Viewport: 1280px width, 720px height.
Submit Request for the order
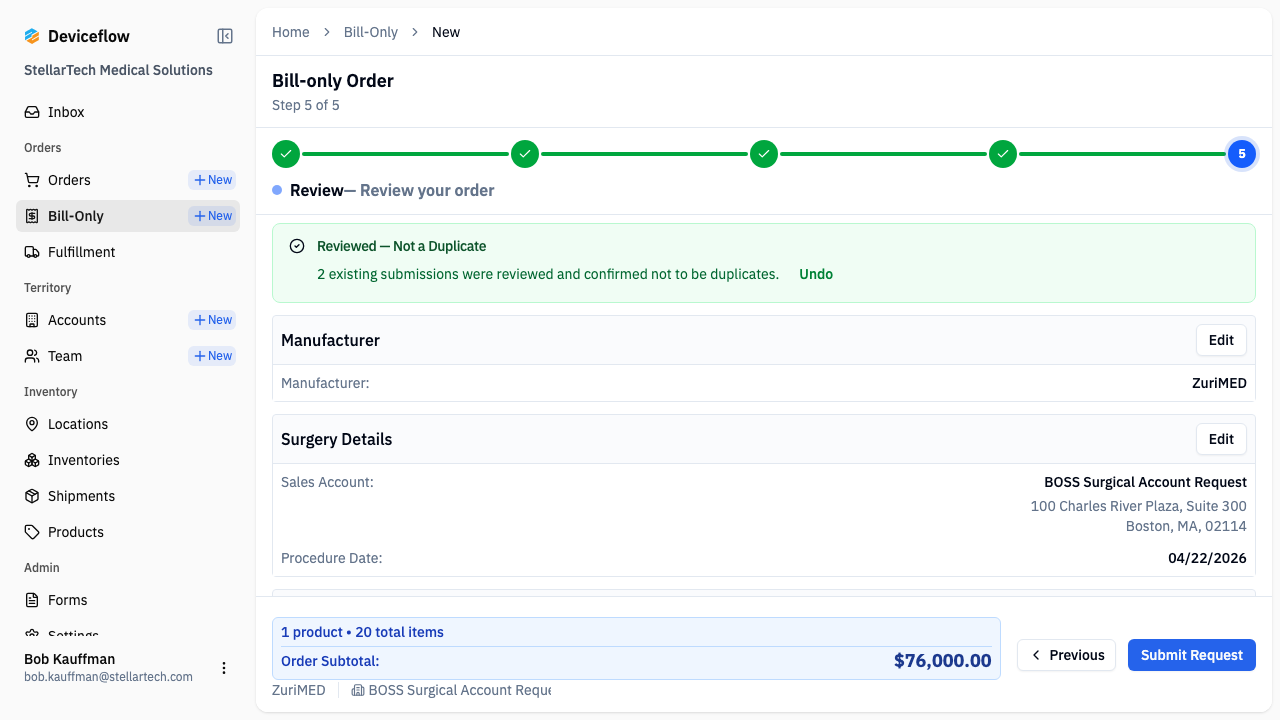[1192, 655]
